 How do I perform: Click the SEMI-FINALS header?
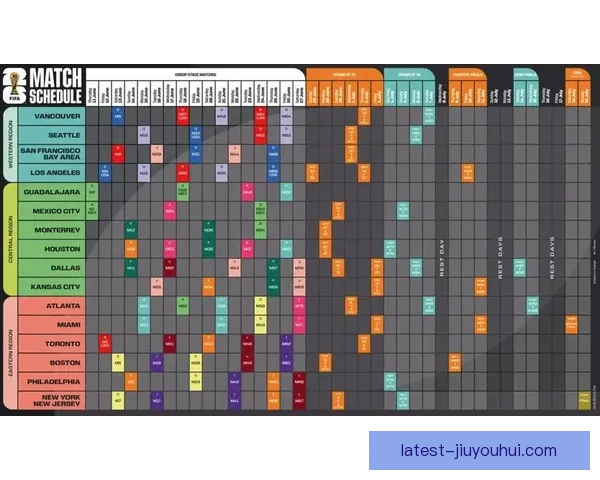point(526,75)
